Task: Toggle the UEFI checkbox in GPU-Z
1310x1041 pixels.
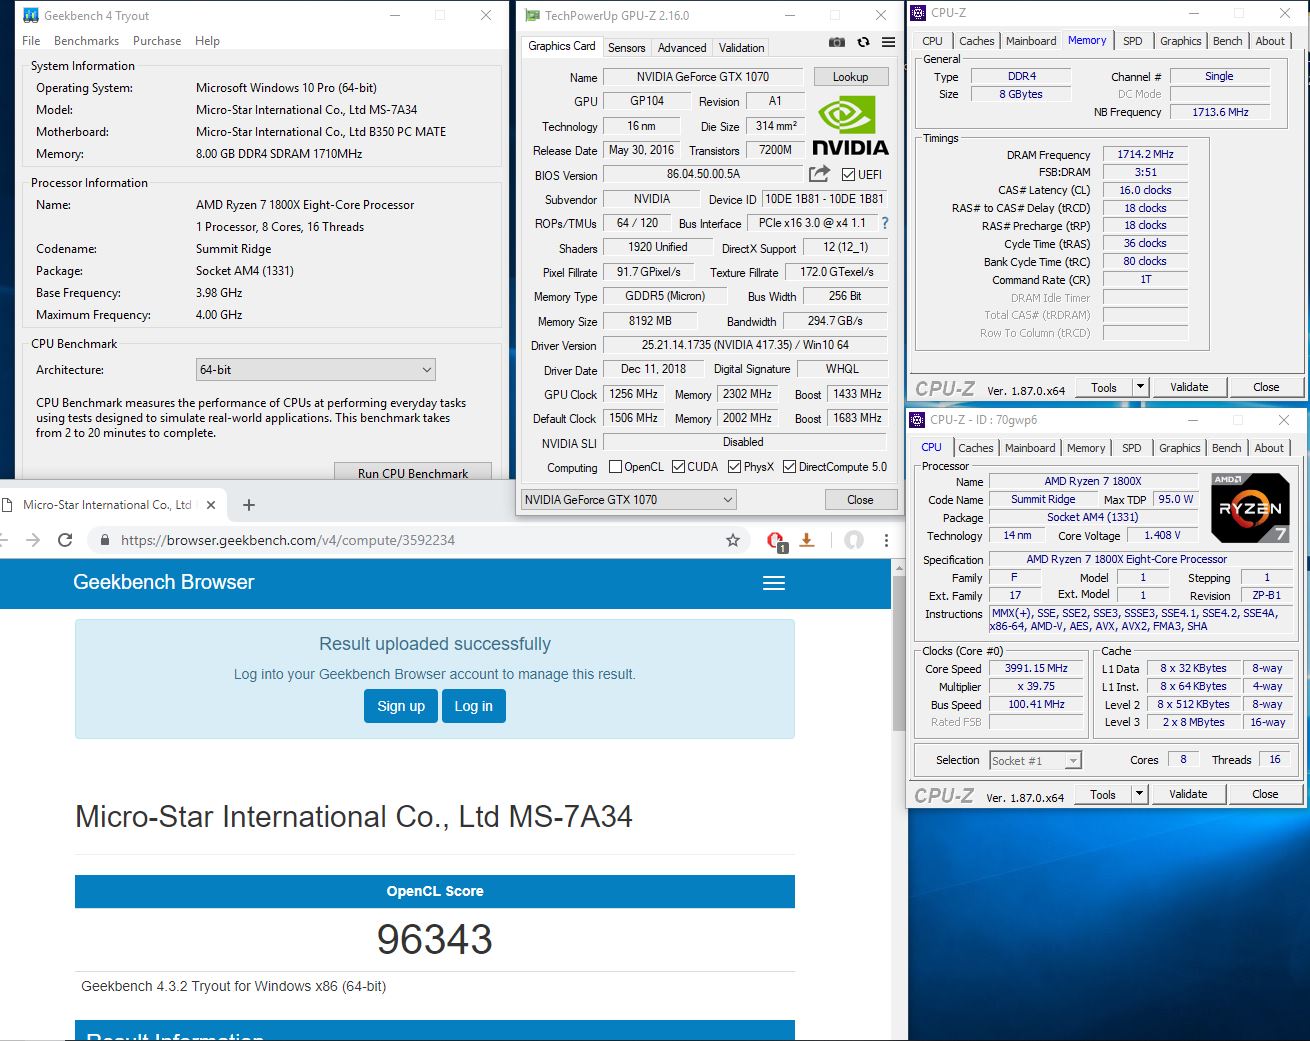Action: coord(848,174)
